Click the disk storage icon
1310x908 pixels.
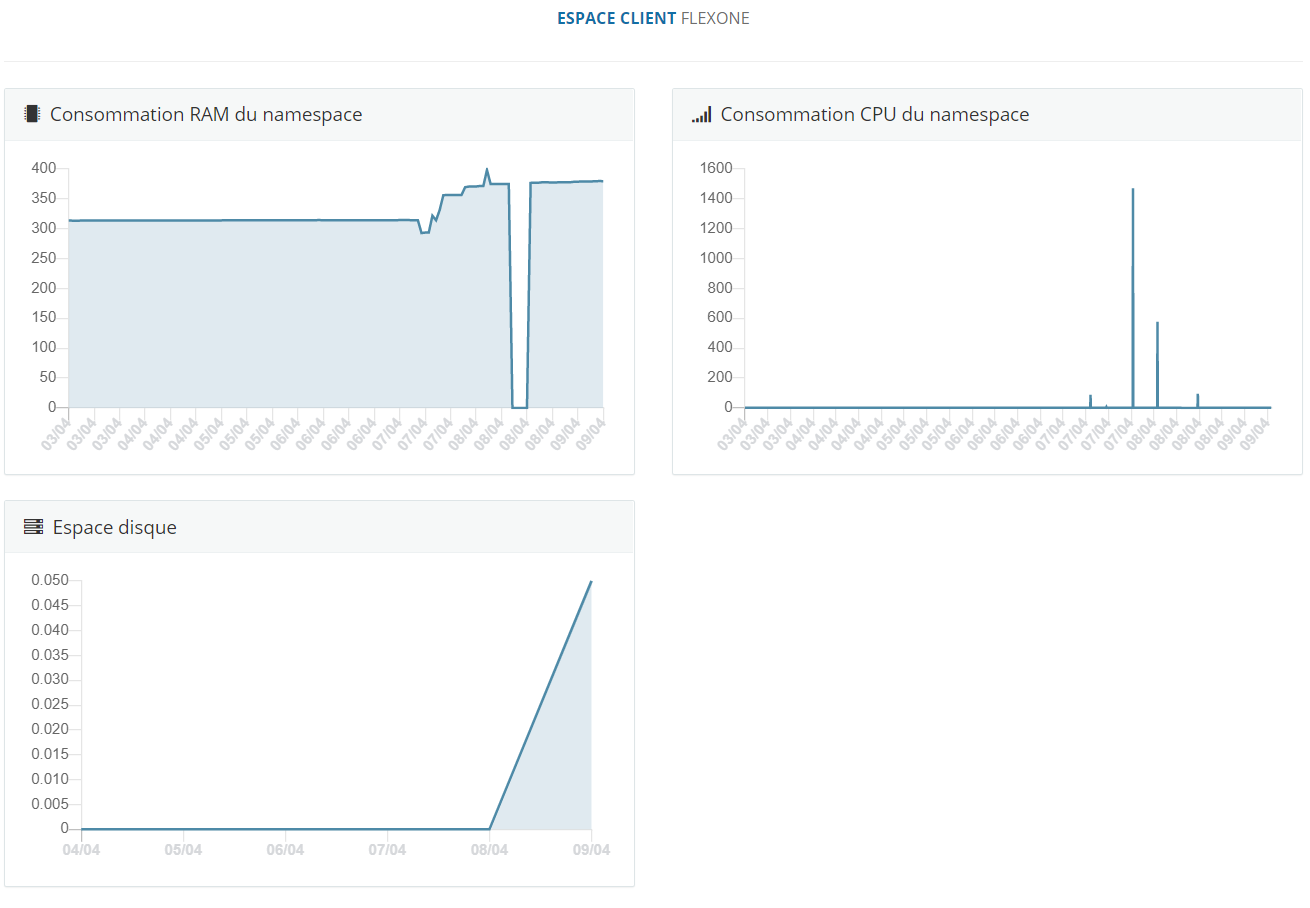pos(33,527)
